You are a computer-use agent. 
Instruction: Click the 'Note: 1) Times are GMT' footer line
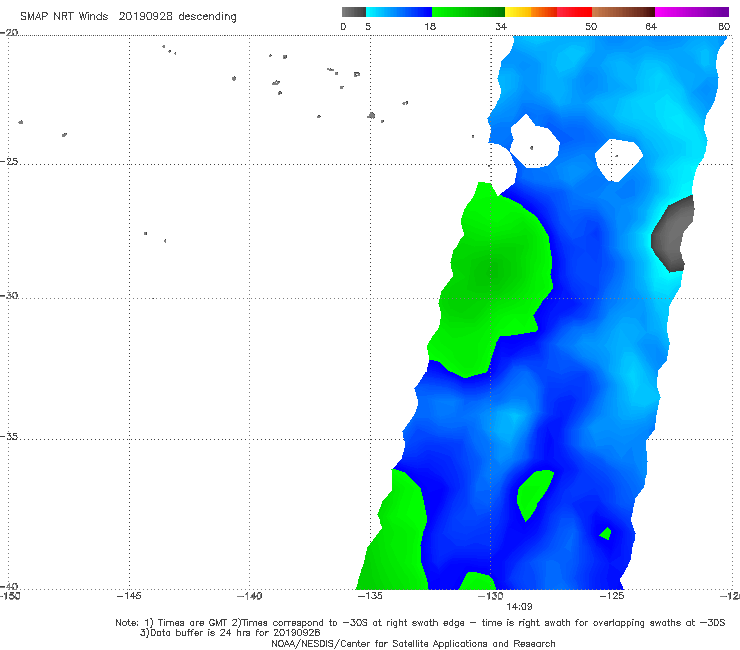(x=420, y=623)
